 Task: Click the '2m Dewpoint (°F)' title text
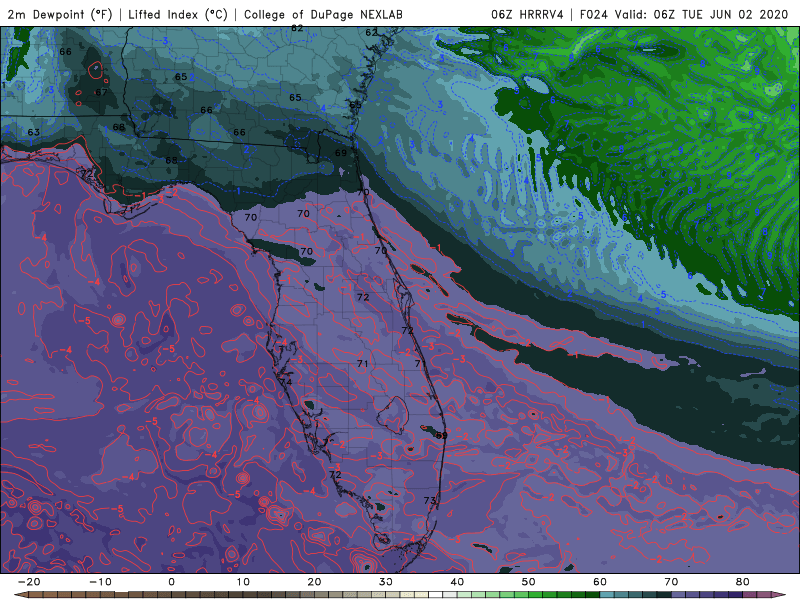point(60,14)
